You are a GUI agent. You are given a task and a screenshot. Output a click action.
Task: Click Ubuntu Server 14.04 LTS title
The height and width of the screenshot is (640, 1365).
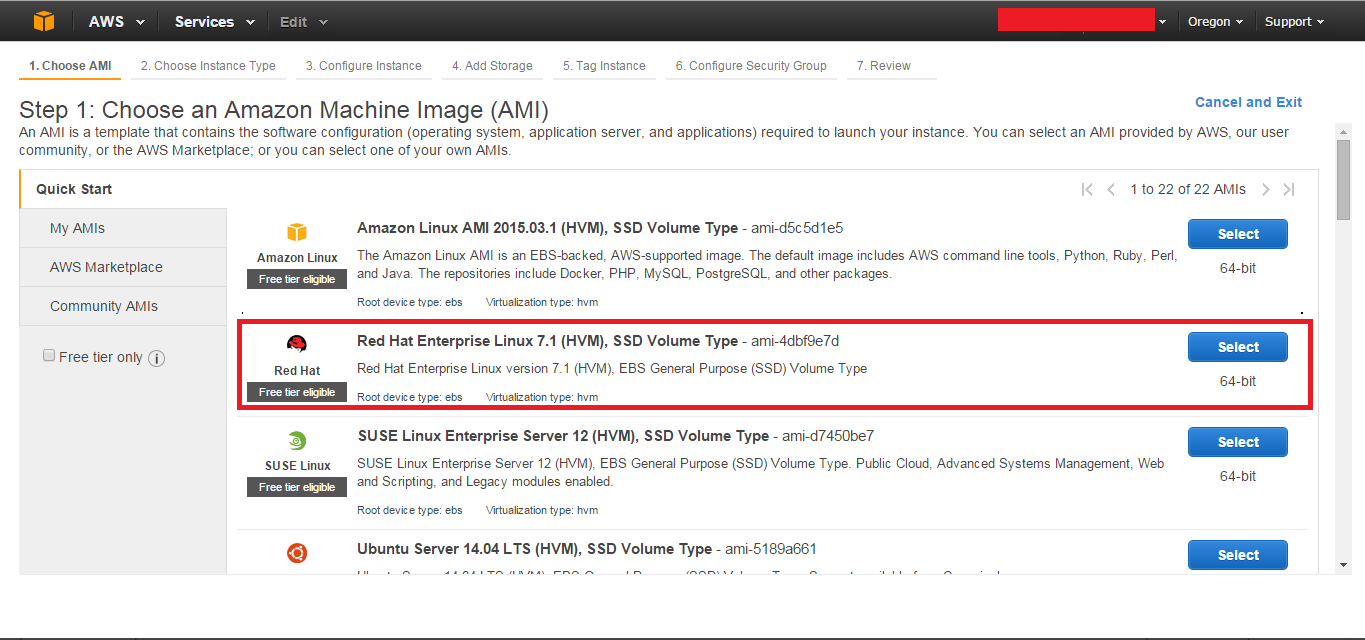[534, 549]
